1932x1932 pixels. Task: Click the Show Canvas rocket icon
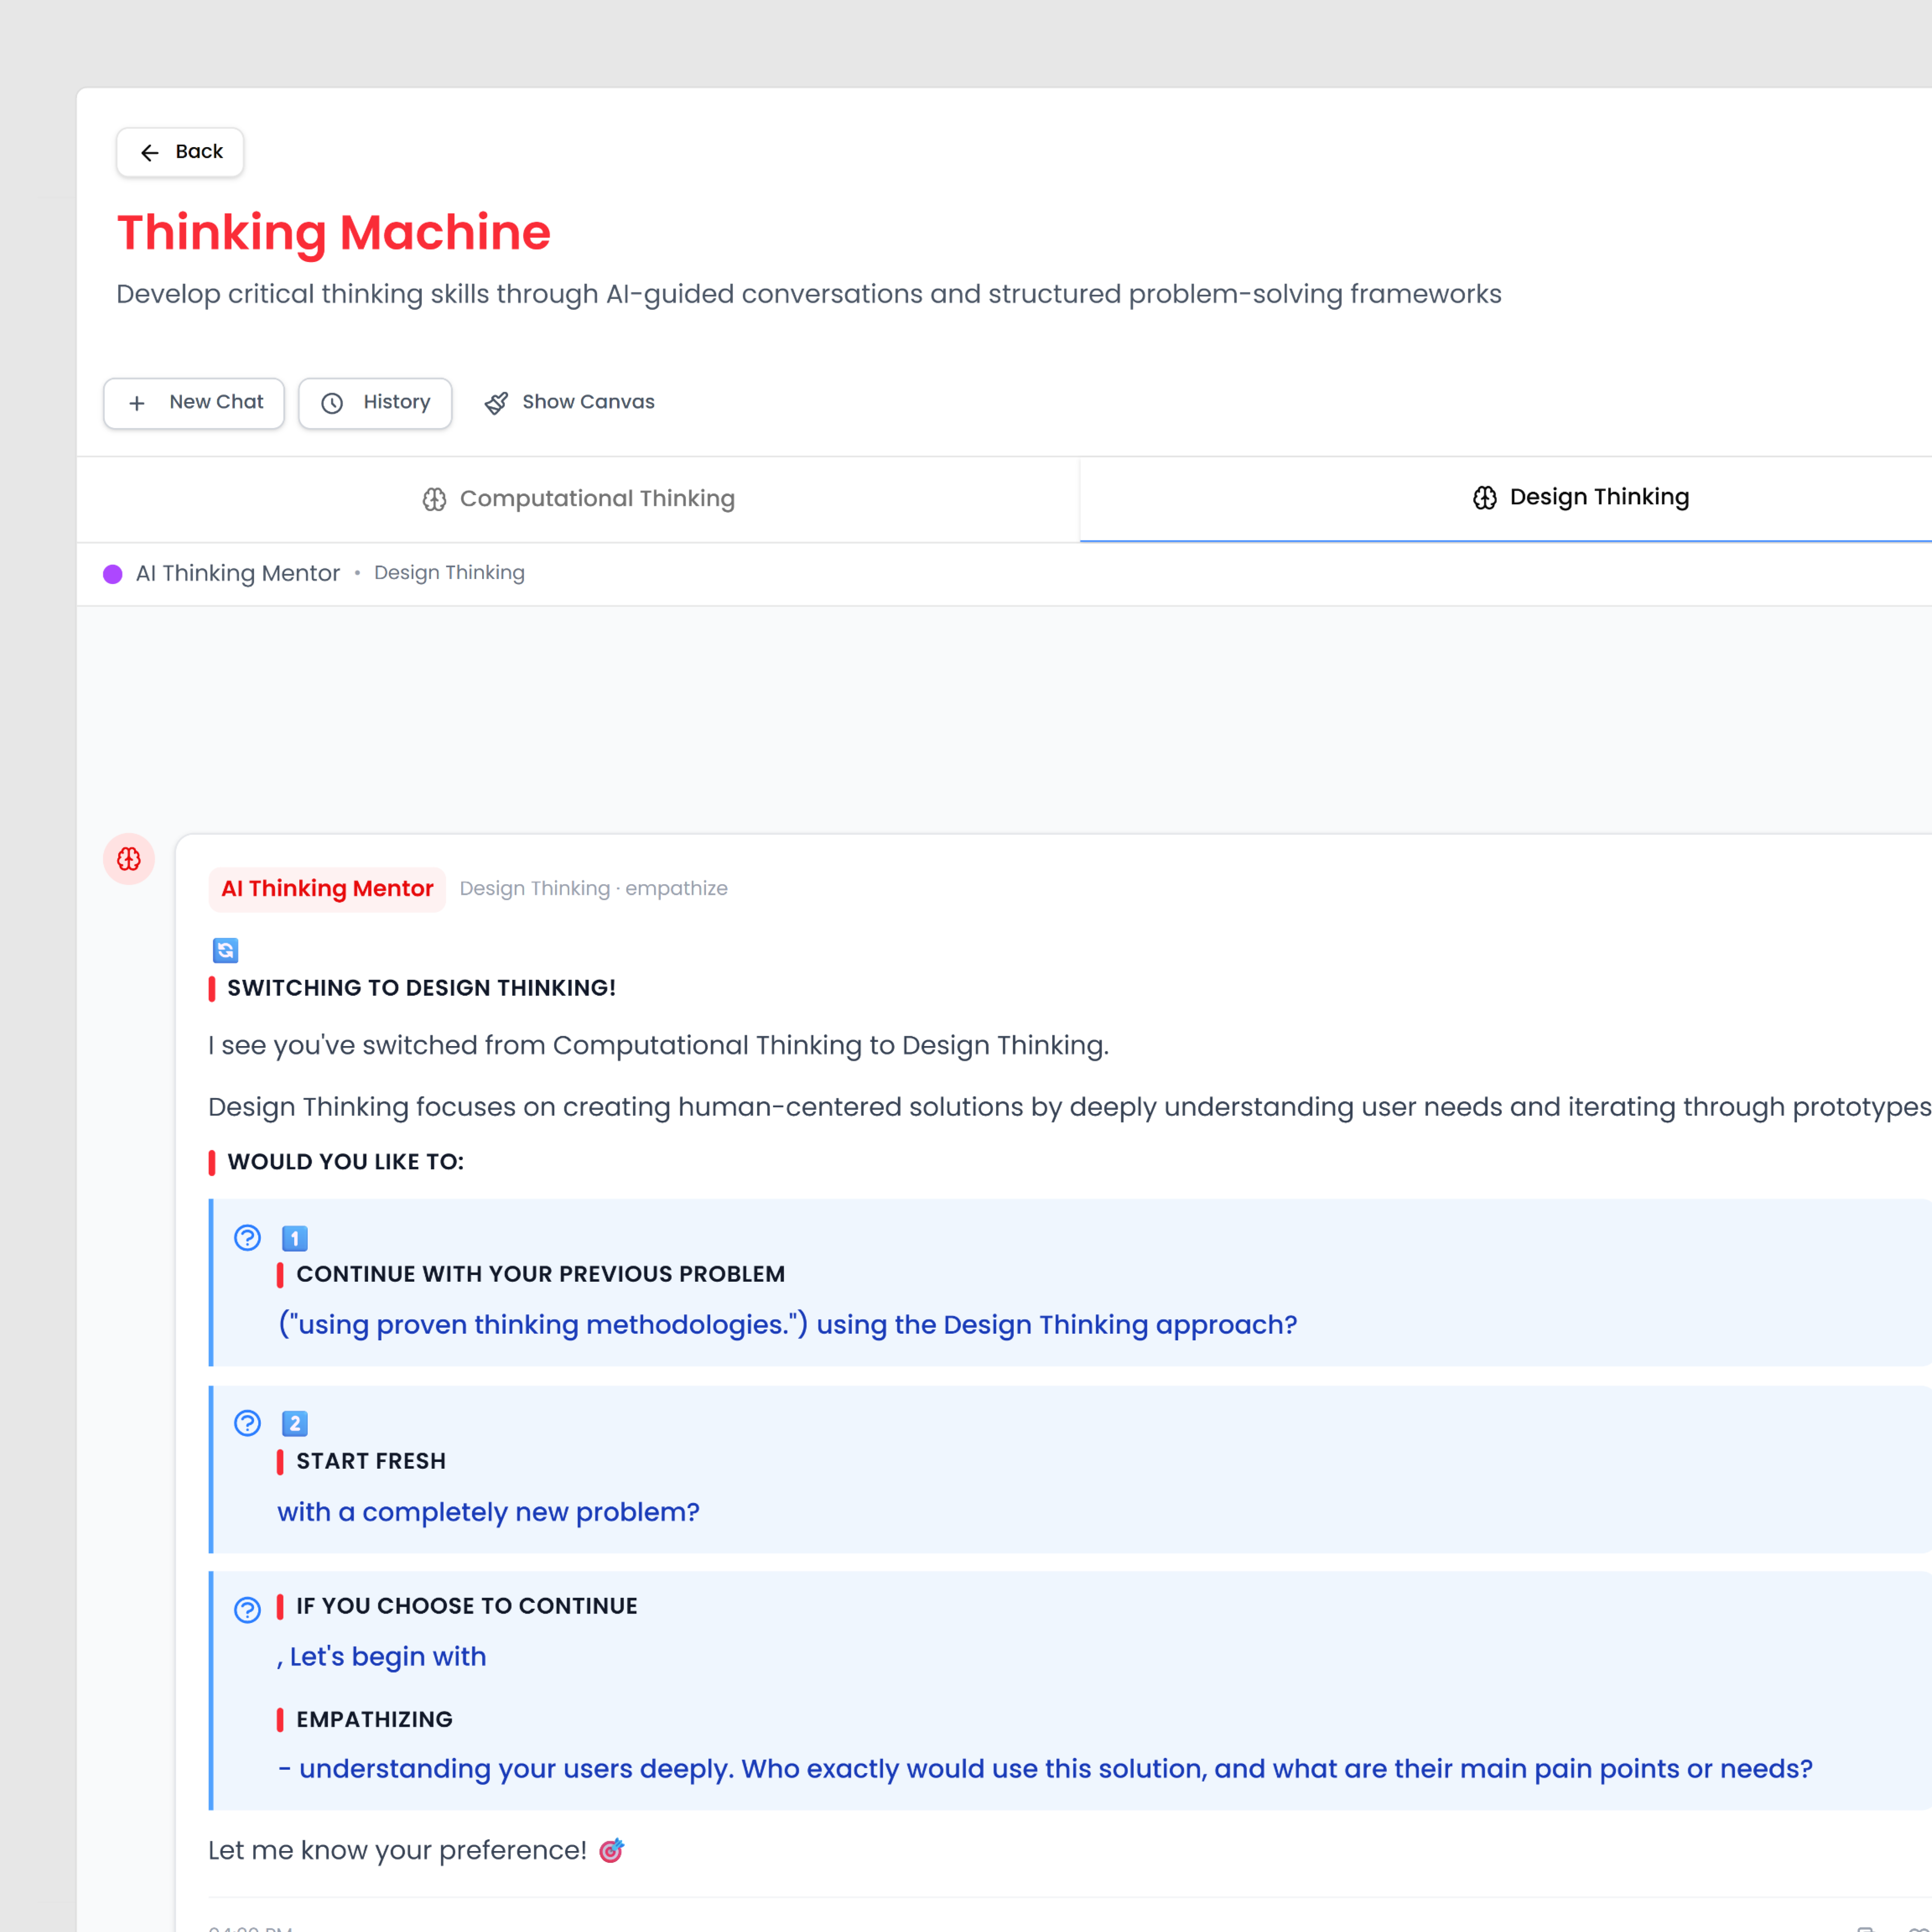[x=496, y=403]
